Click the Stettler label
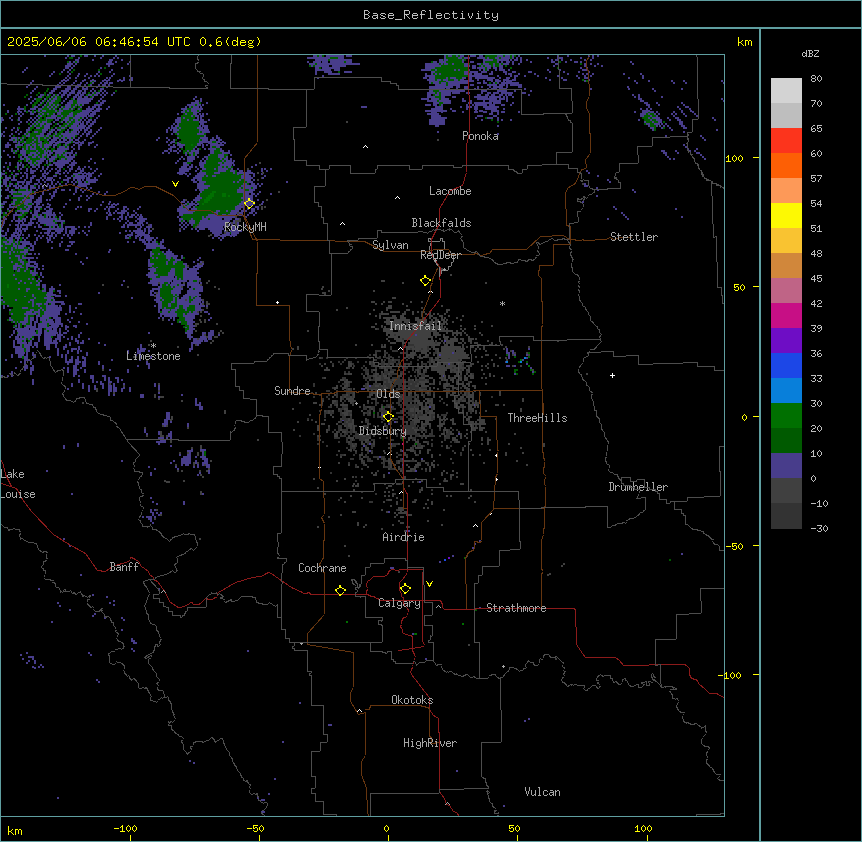This screenshot has width=862, height=842. (634, 237)
